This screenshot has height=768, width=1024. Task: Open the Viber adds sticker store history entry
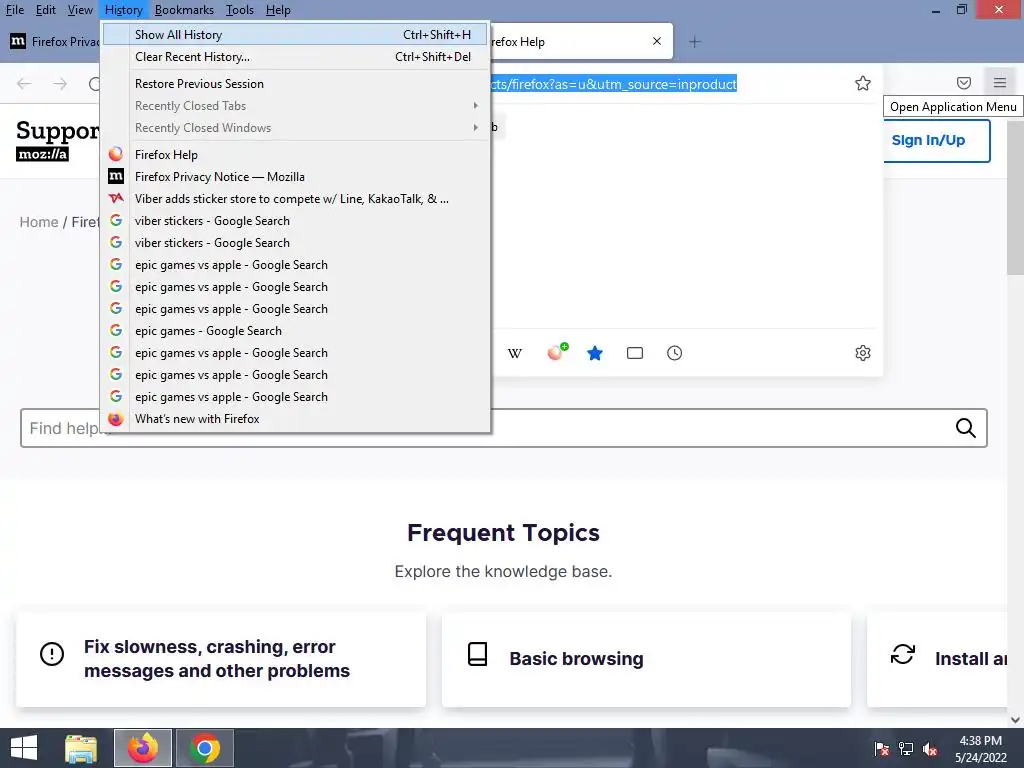295,199
